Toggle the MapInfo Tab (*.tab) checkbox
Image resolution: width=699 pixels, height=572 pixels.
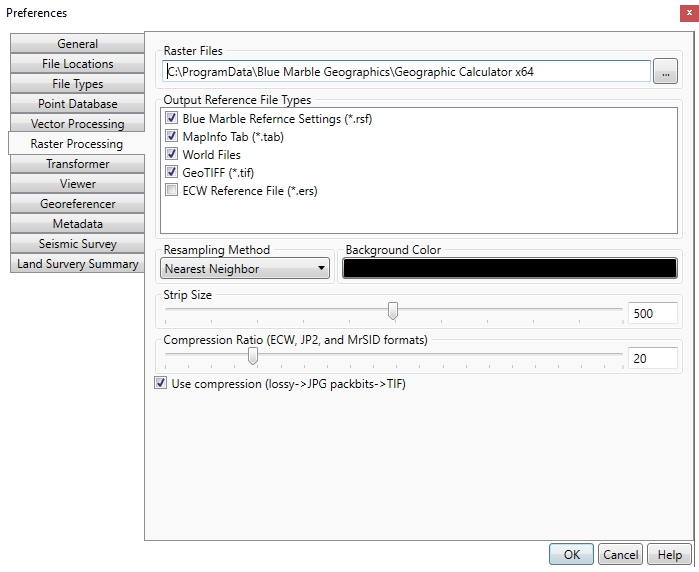(172, 137)
